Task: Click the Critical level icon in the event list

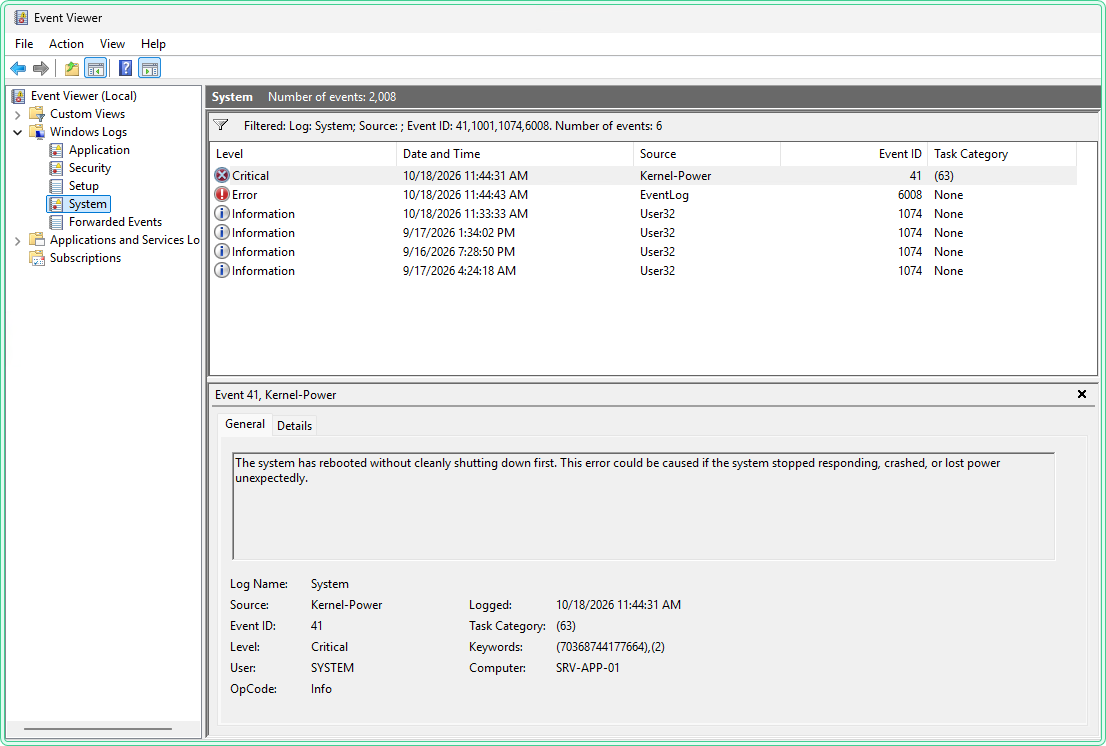Action: tap(222, 176)
